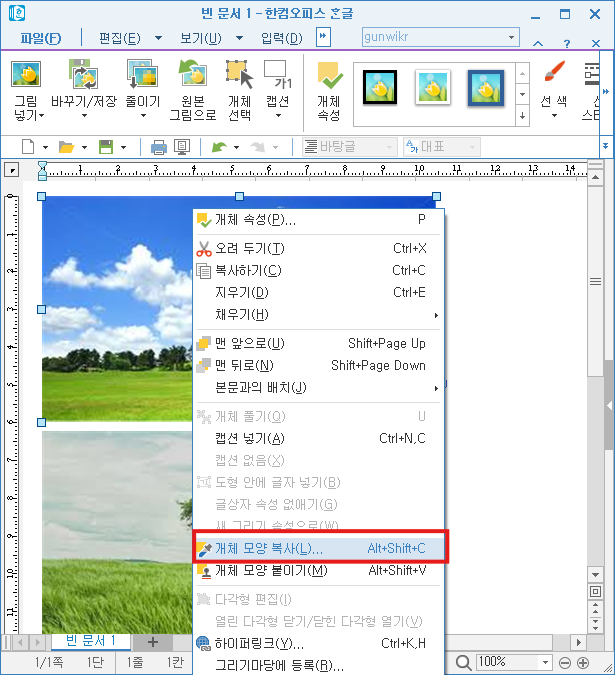
Task: Click the print icon in the toolbar
Action: coord(158,147)
